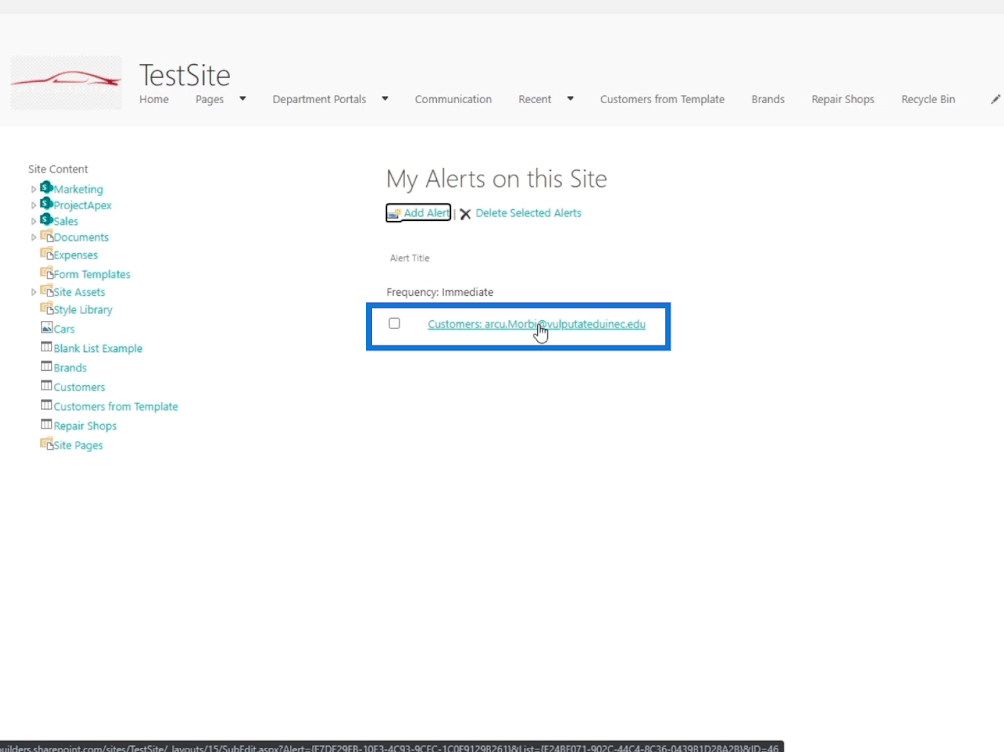Open Recent in top navigation
The image size is (1004, 752).
point(535,99)
